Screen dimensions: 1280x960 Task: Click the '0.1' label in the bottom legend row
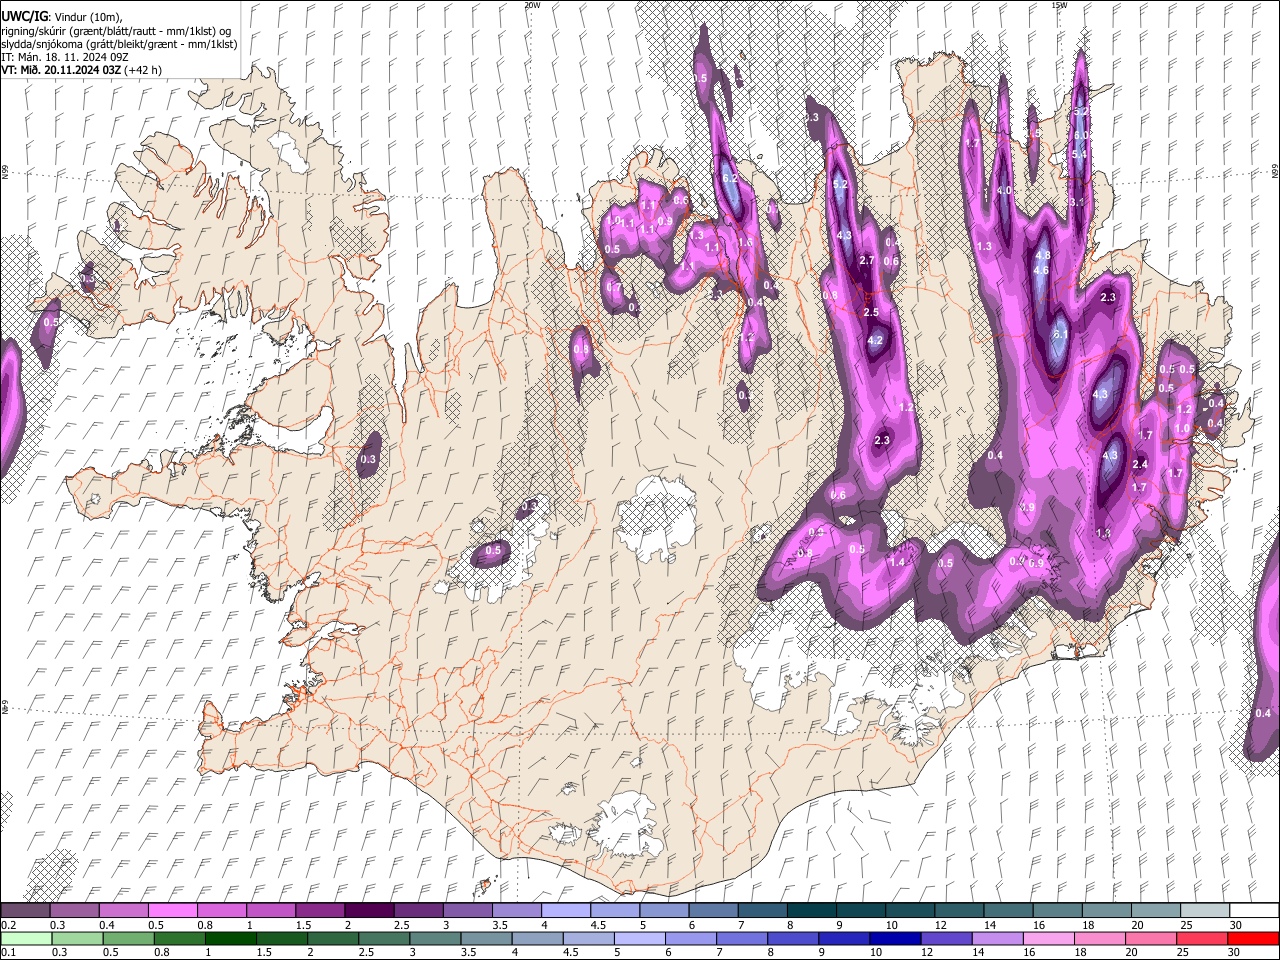click(8, 952)
